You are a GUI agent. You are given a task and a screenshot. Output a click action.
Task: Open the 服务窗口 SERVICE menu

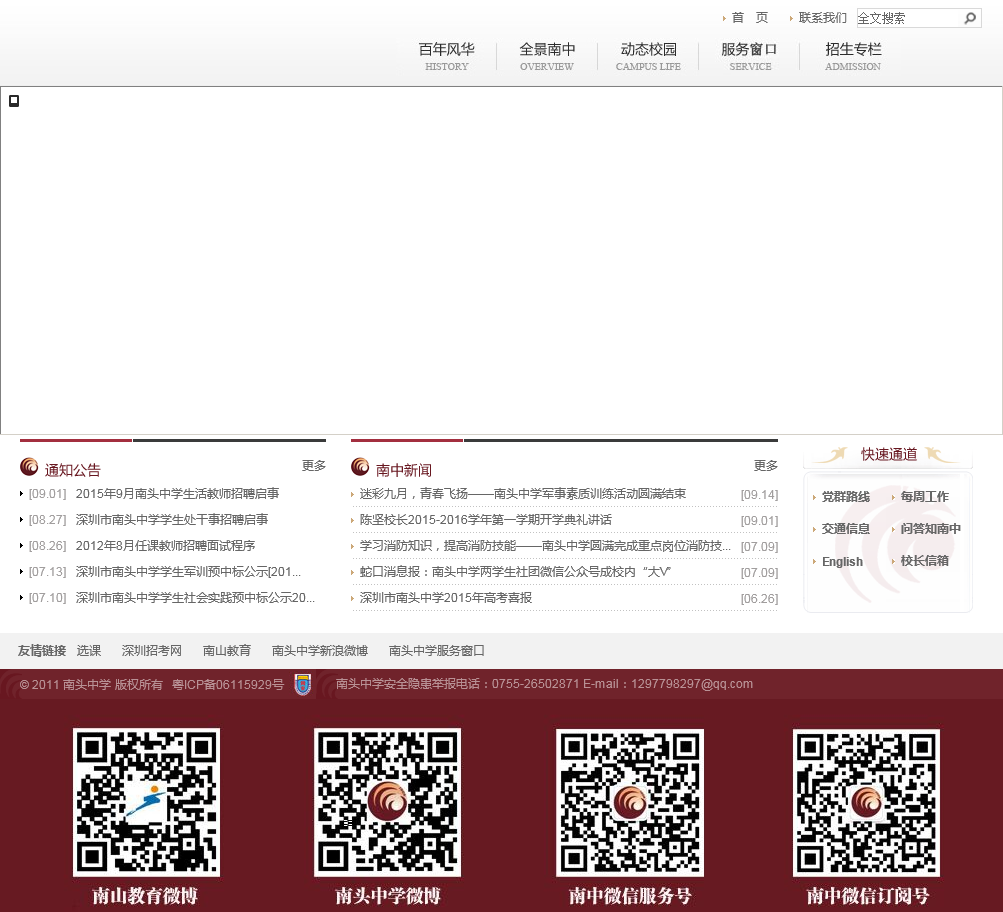tap(749, 56)
